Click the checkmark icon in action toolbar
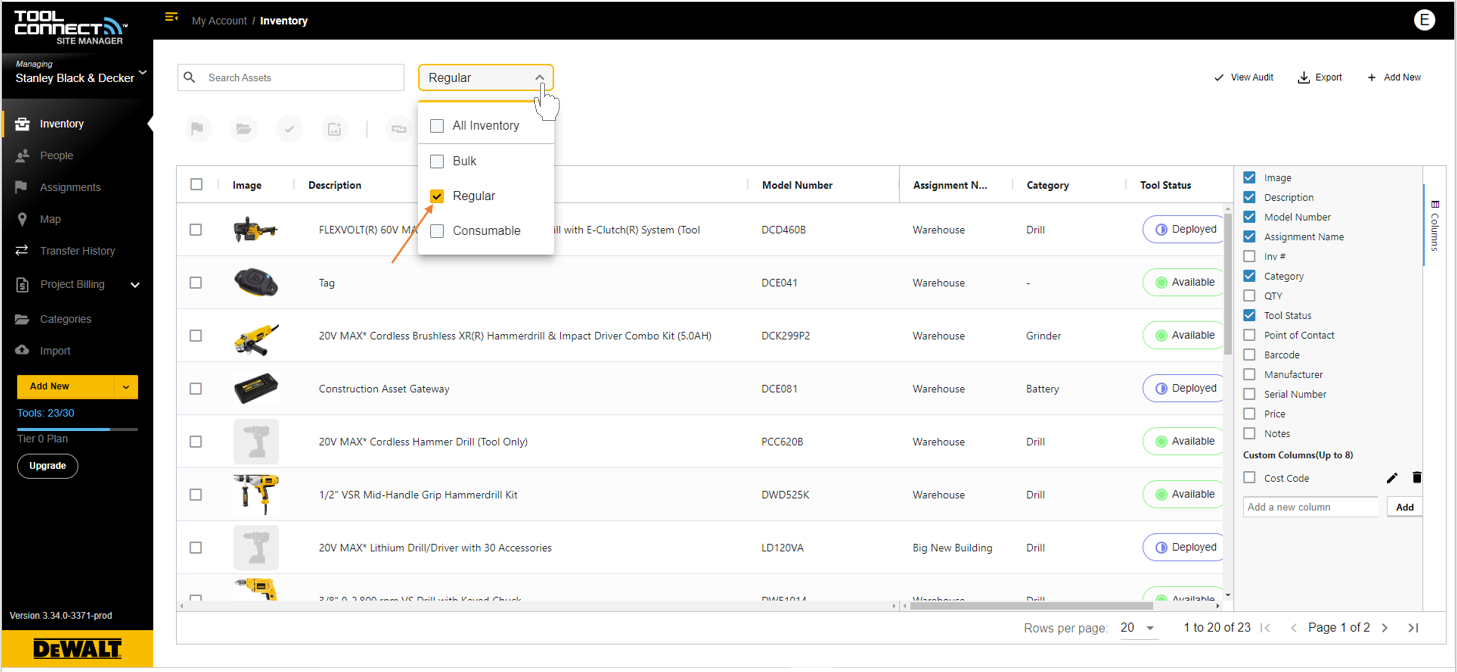Screen dimensions: 1457x672 click(x=289, y=129)
